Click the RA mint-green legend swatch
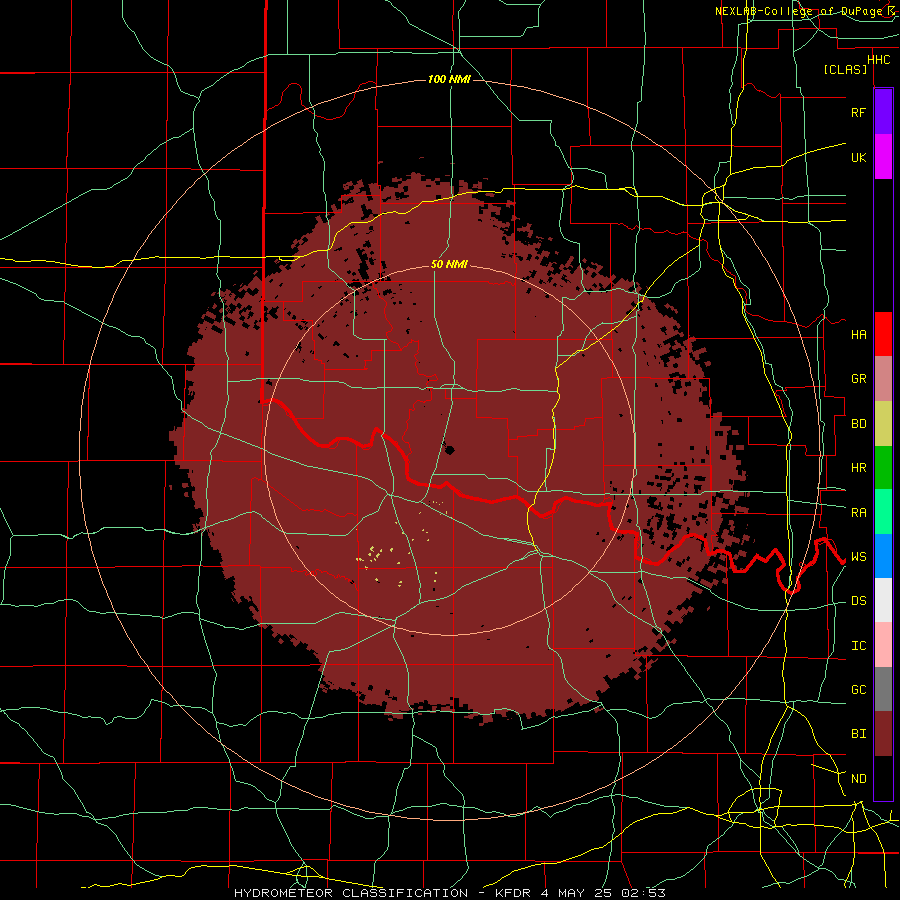This screenshot has height=900, width=900. click(883, 512)
